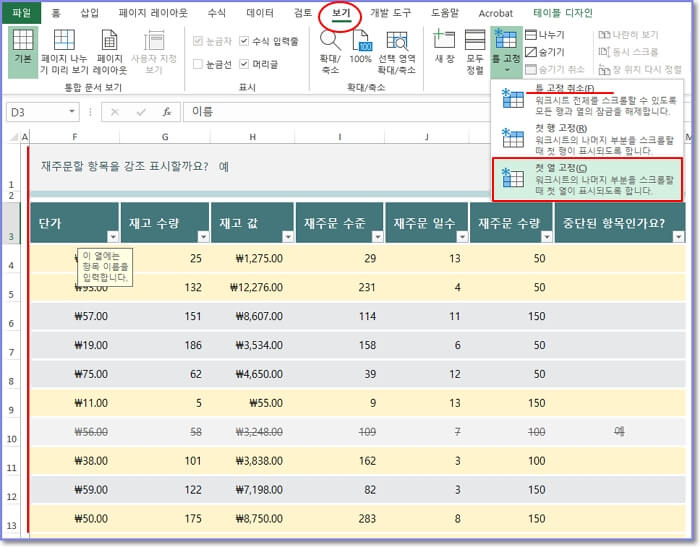Click 창 위치 다시 정렬 icon

[604, 69]
